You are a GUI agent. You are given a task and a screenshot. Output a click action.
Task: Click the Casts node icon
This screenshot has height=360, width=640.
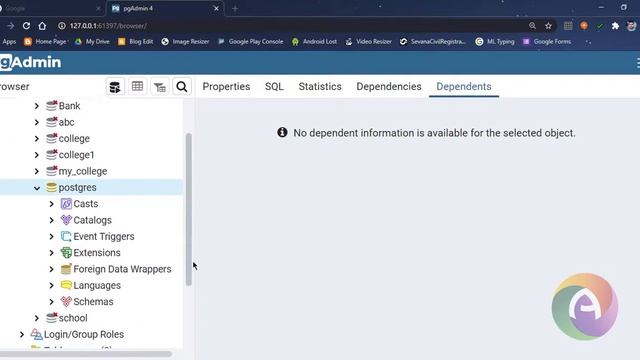66,204
